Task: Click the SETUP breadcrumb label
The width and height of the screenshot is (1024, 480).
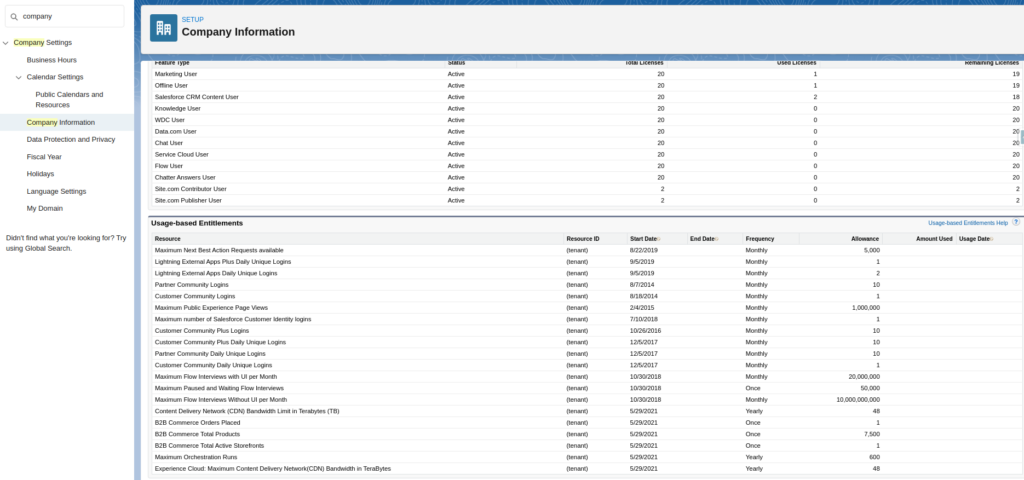Action: click(192, 19)
